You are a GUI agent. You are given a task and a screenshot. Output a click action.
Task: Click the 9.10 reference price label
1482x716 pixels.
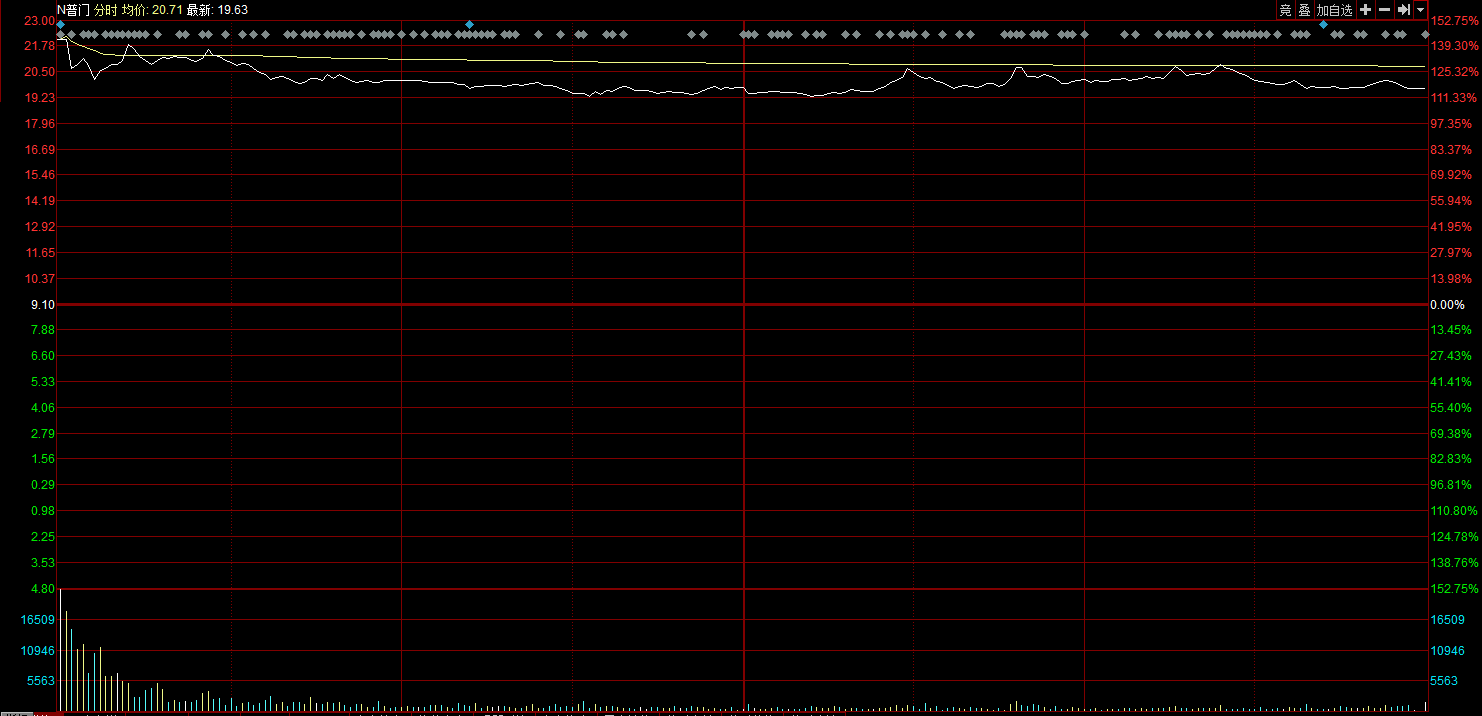(x=41, y=304)
